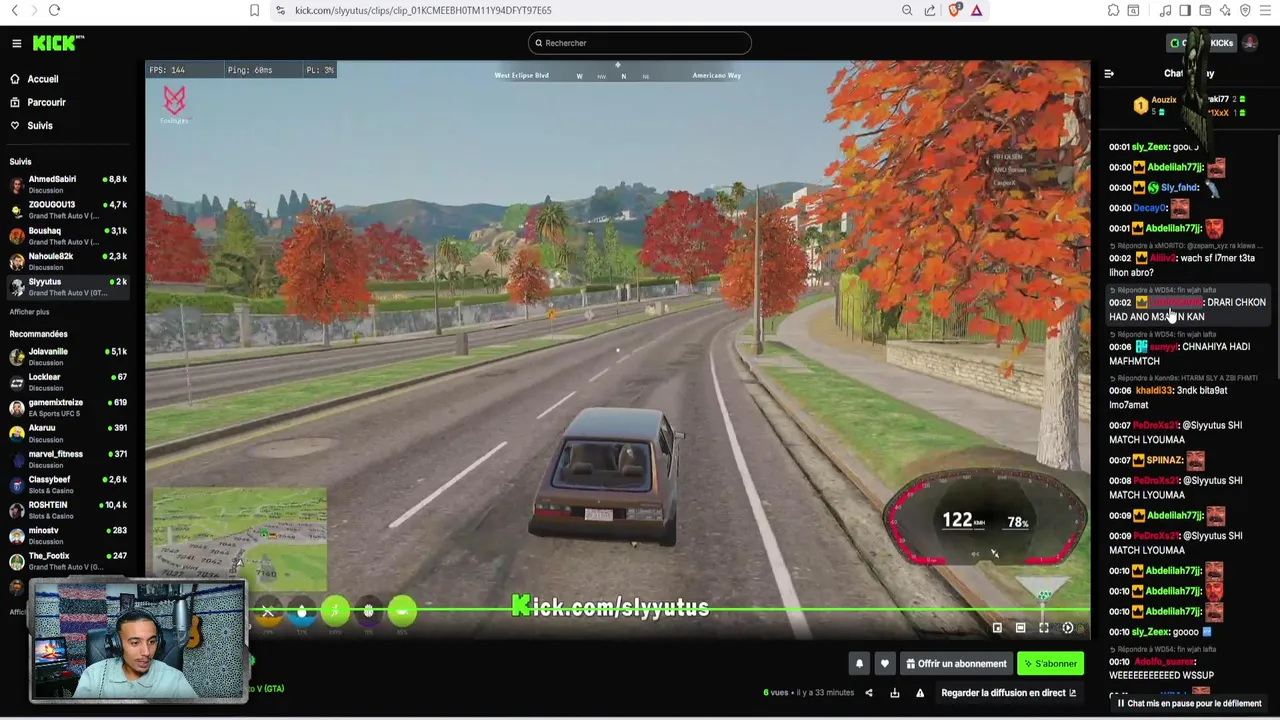Viewport: 1280px width, 720px height.
Task: Open recommended channel minostv
Action: coord(68,535)
